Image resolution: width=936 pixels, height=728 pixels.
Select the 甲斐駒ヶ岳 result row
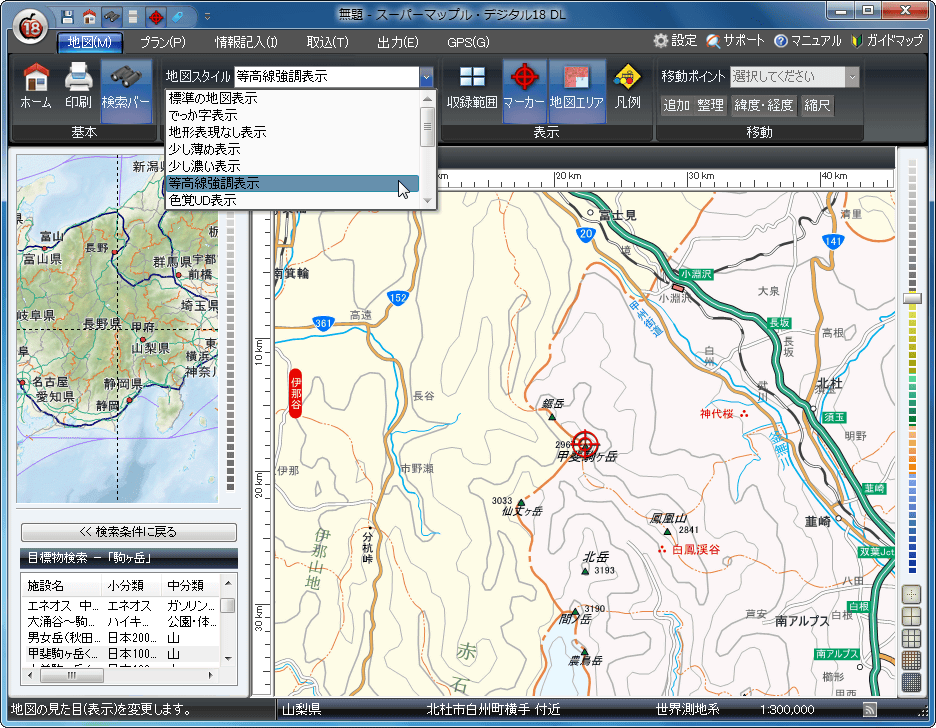(121, 654)
